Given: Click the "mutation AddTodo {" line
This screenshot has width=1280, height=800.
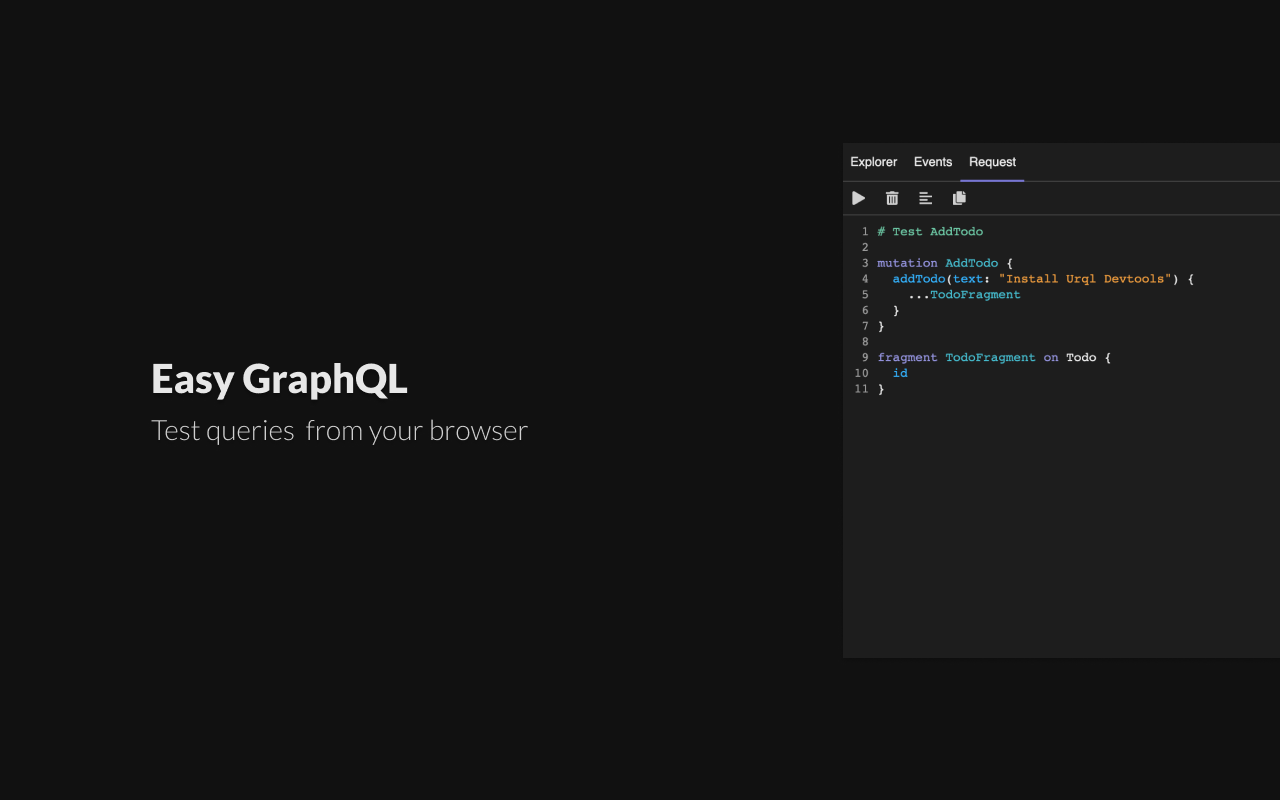Looking at the screenshot, I should click(945, 263).
